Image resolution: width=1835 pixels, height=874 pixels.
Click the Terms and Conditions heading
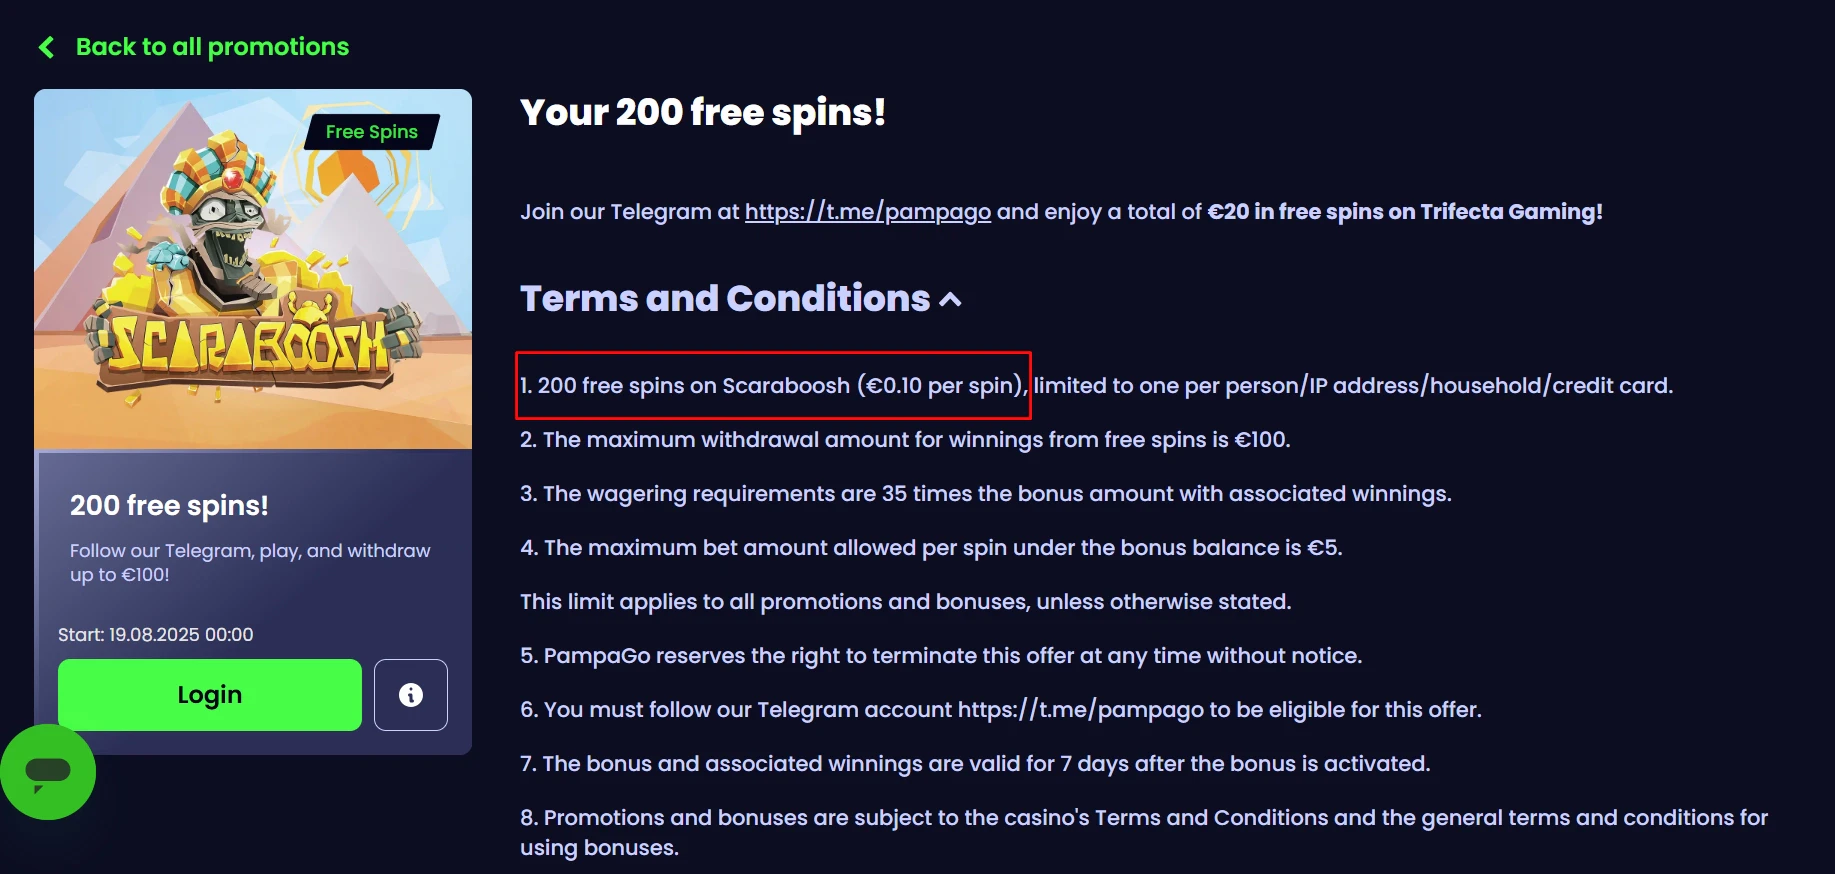tap(725, 298)
